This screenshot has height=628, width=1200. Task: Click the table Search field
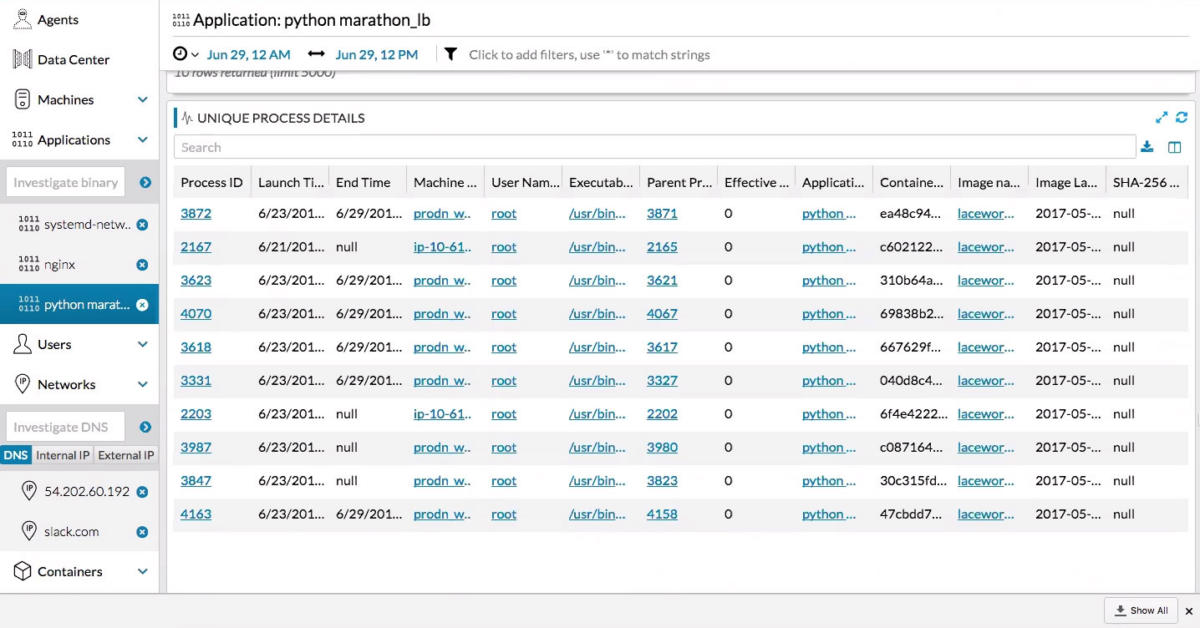655,147
